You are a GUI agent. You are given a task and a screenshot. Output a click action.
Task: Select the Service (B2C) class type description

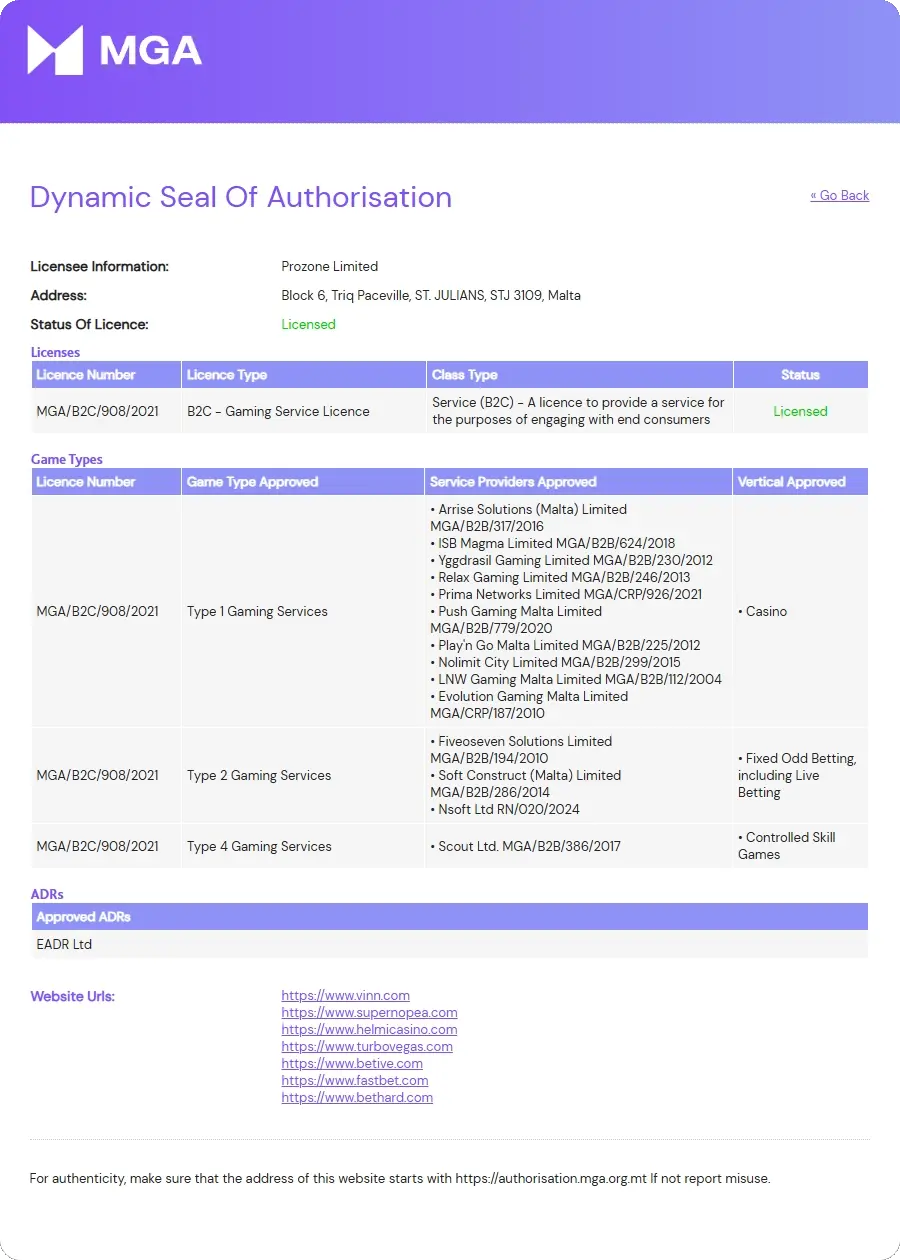pos(578,411)
